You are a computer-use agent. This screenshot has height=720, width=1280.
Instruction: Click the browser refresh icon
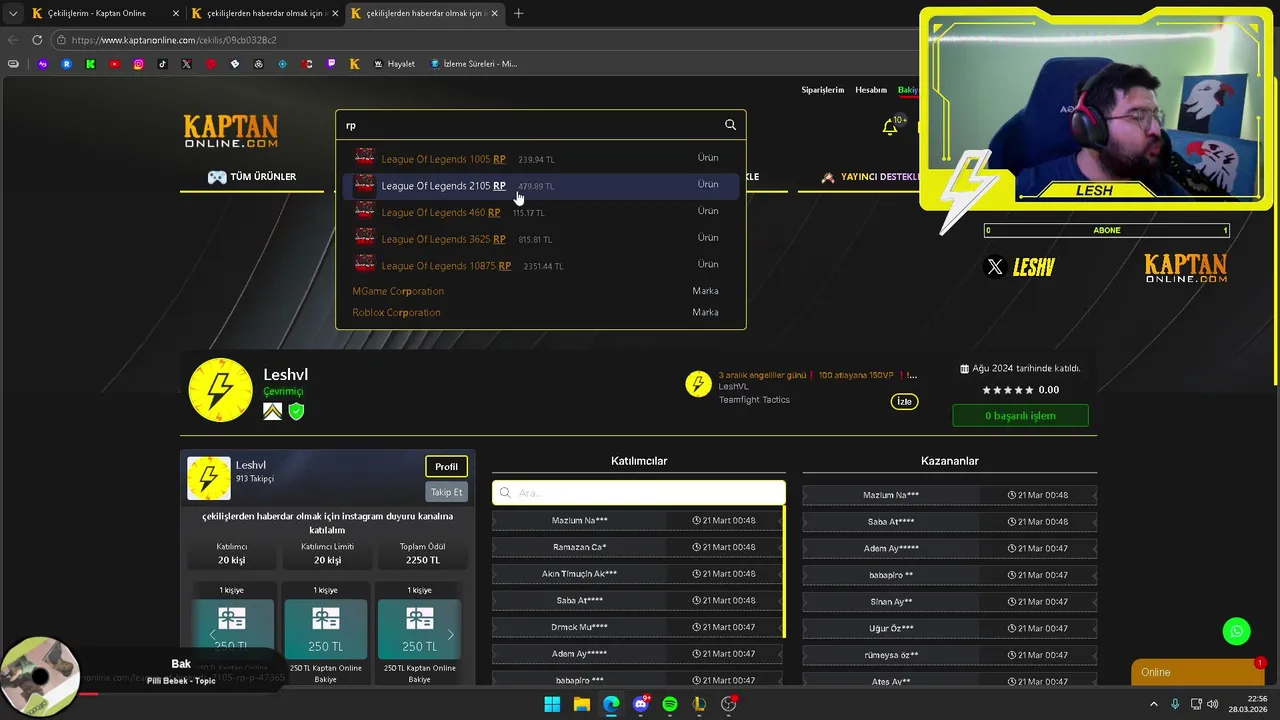tap(37, 40)
